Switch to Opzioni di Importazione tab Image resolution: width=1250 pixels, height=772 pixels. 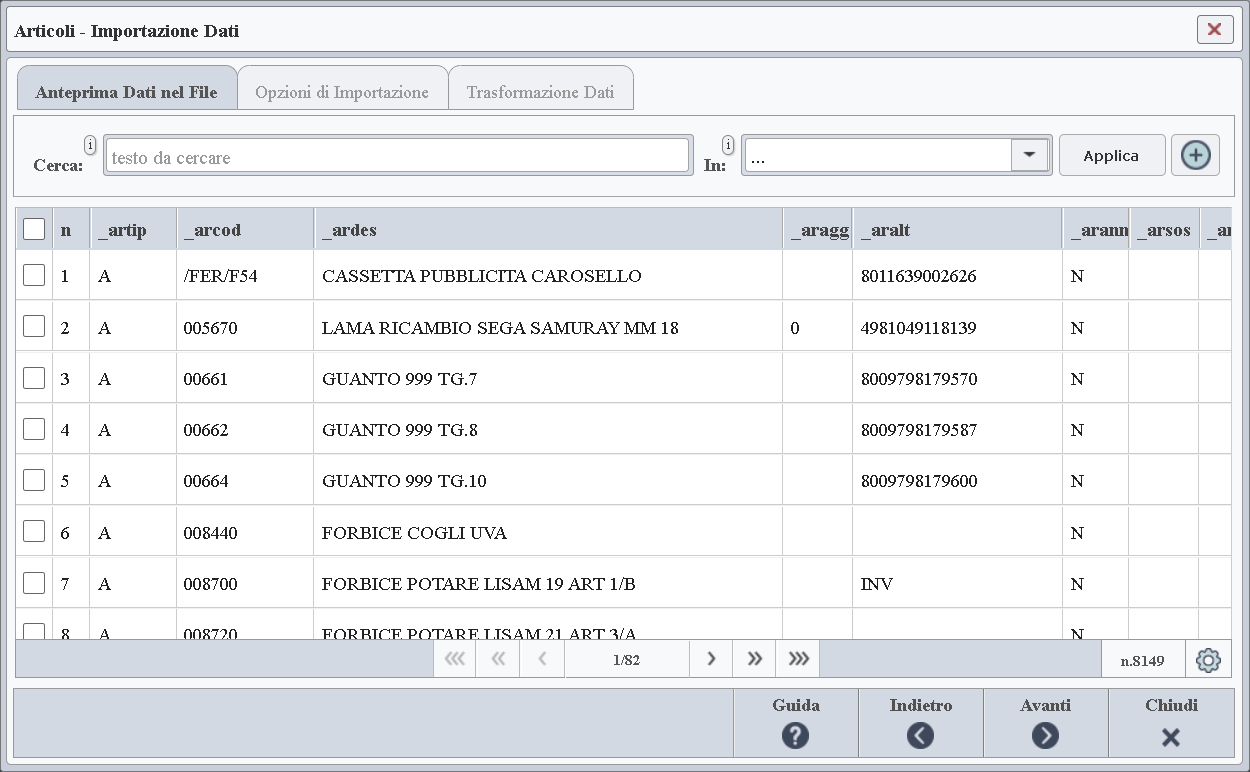[342, 92]
